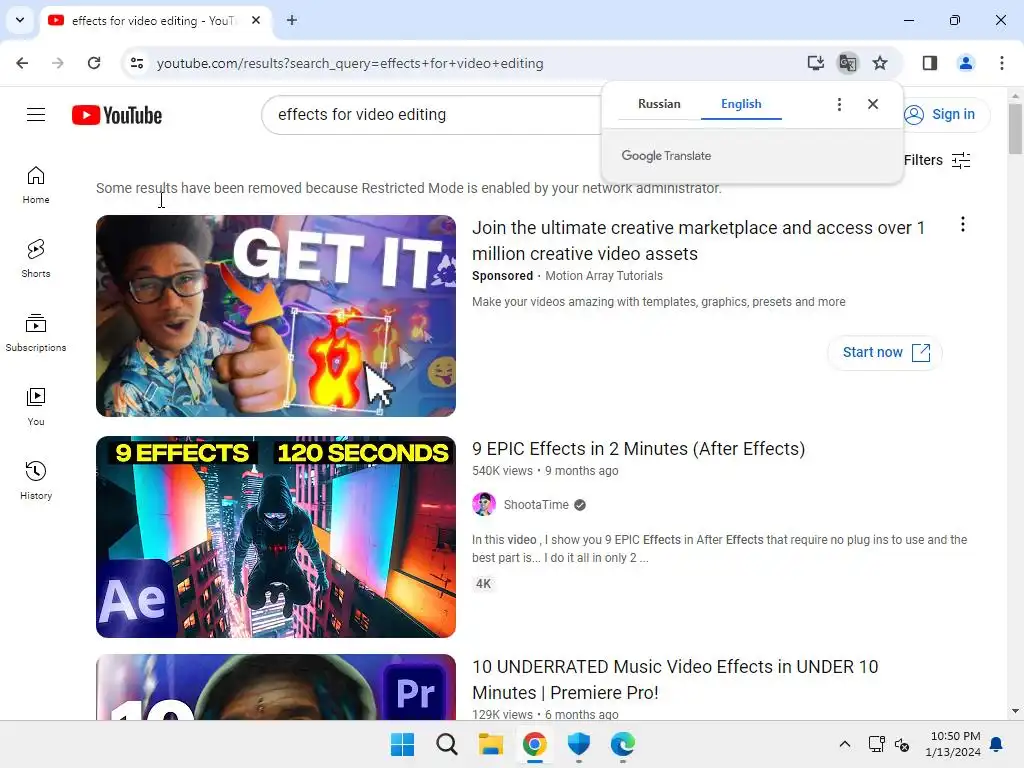Click the muted volume tray icon
The height and width of the screenshot is (768, 1024).
pyautogui.click(x=902, y=744)
